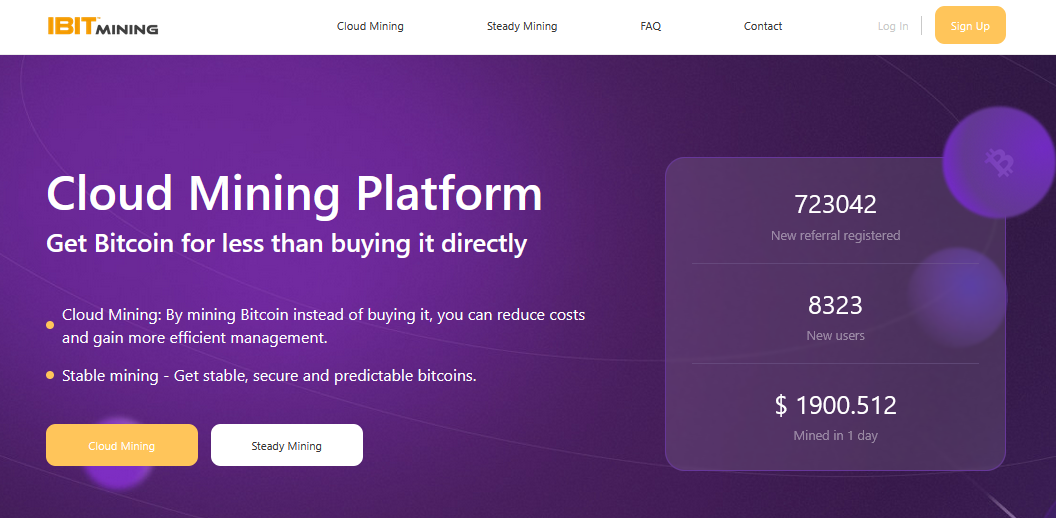
Task: Open the Contact page
Action: pos(763,26)
